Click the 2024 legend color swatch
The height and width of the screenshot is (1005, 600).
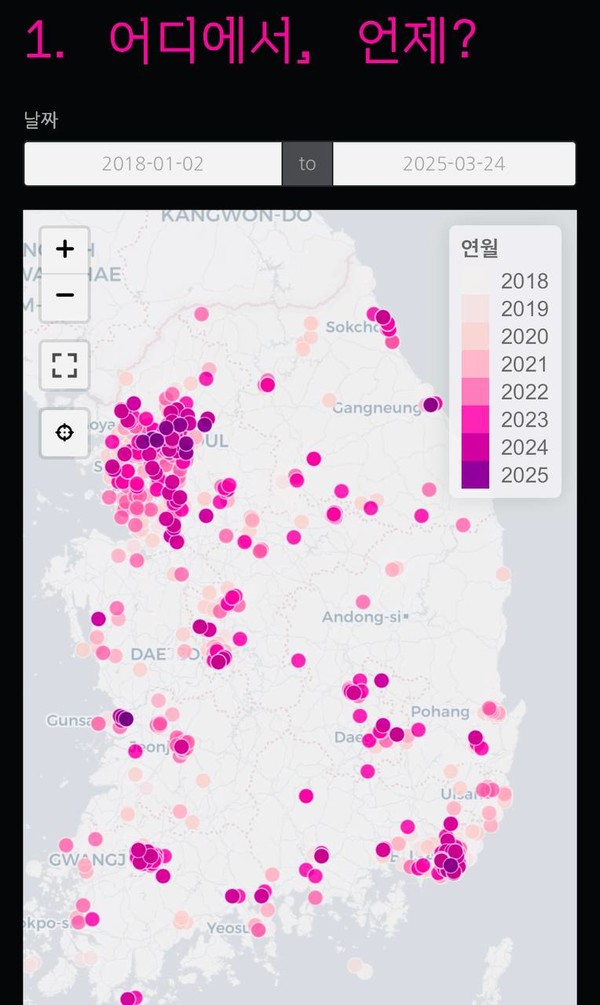(x=475, y=447)
